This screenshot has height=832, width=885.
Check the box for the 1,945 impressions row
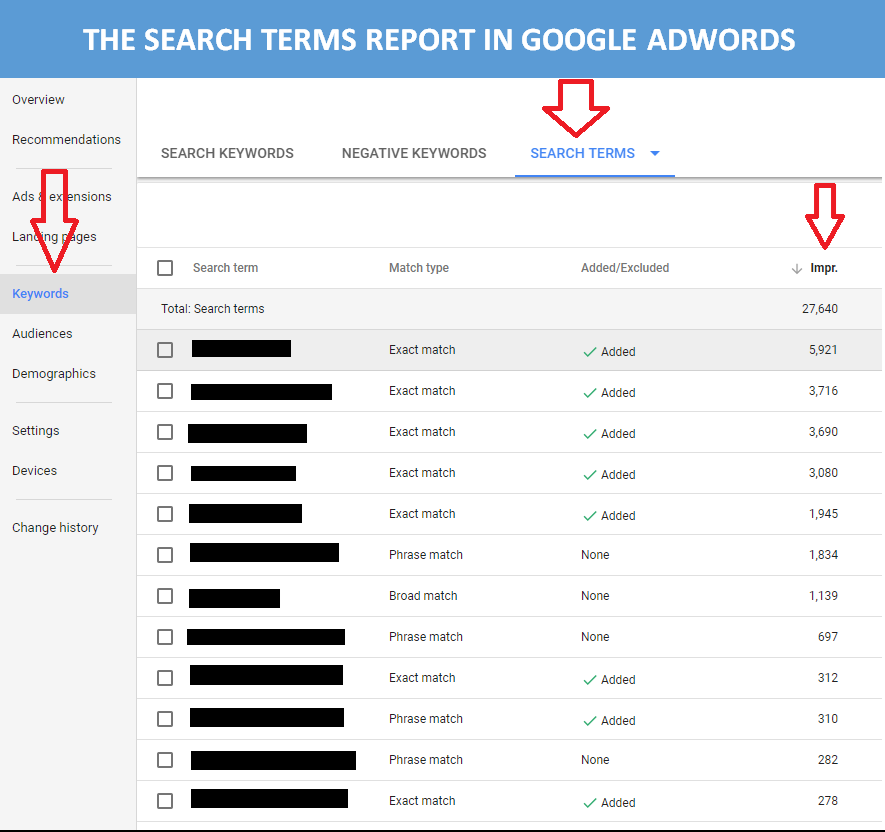pyautogui.click(x=165, y=514)
